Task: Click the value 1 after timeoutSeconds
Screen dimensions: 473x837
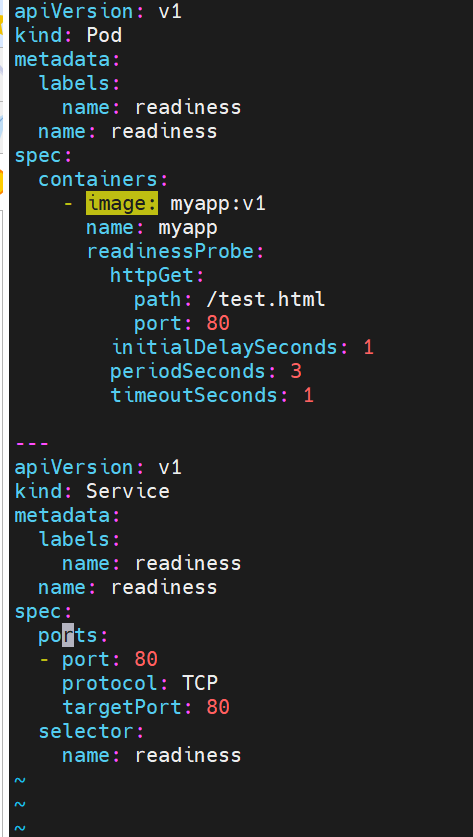Action: (309, 396)
